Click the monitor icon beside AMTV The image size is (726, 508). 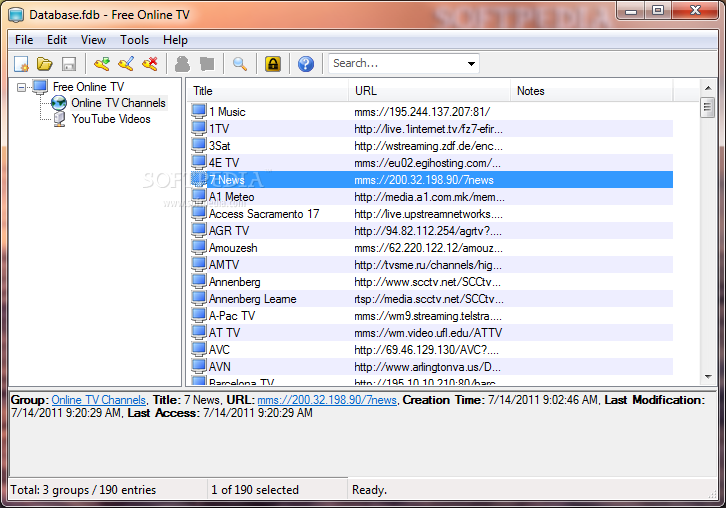tap(199, 264)
